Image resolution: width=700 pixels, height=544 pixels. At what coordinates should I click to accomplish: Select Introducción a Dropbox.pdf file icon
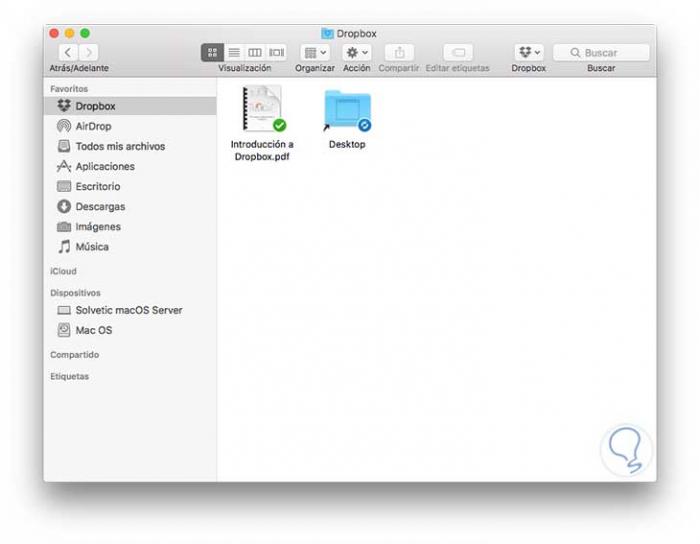tap(263, 109)
